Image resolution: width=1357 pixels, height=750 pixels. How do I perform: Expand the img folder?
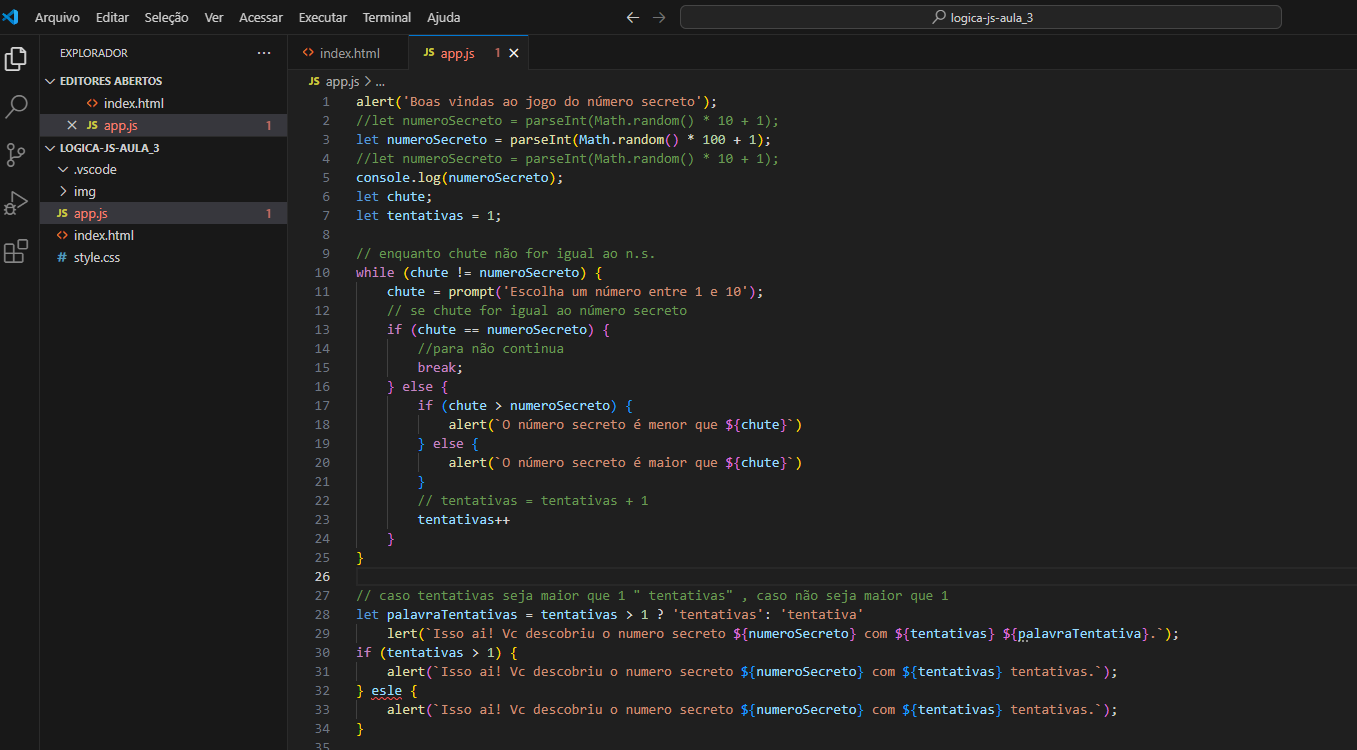click(64, 191)
